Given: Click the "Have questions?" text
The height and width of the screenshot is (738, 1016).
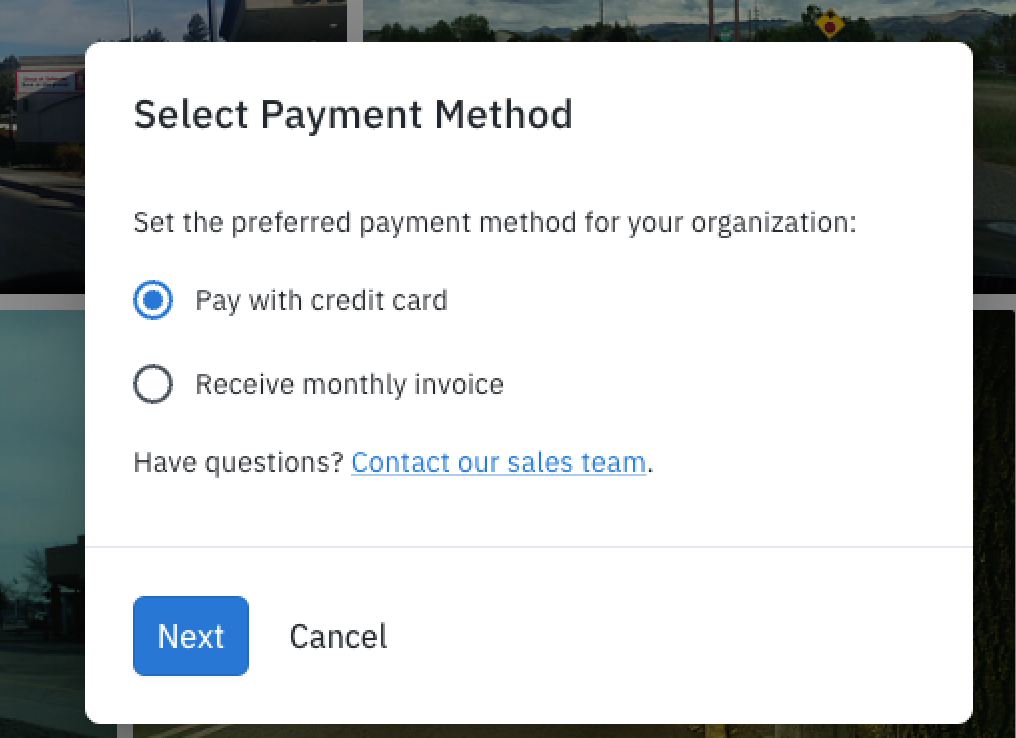Looking at the screenshot, I should (x=238, y=463).
